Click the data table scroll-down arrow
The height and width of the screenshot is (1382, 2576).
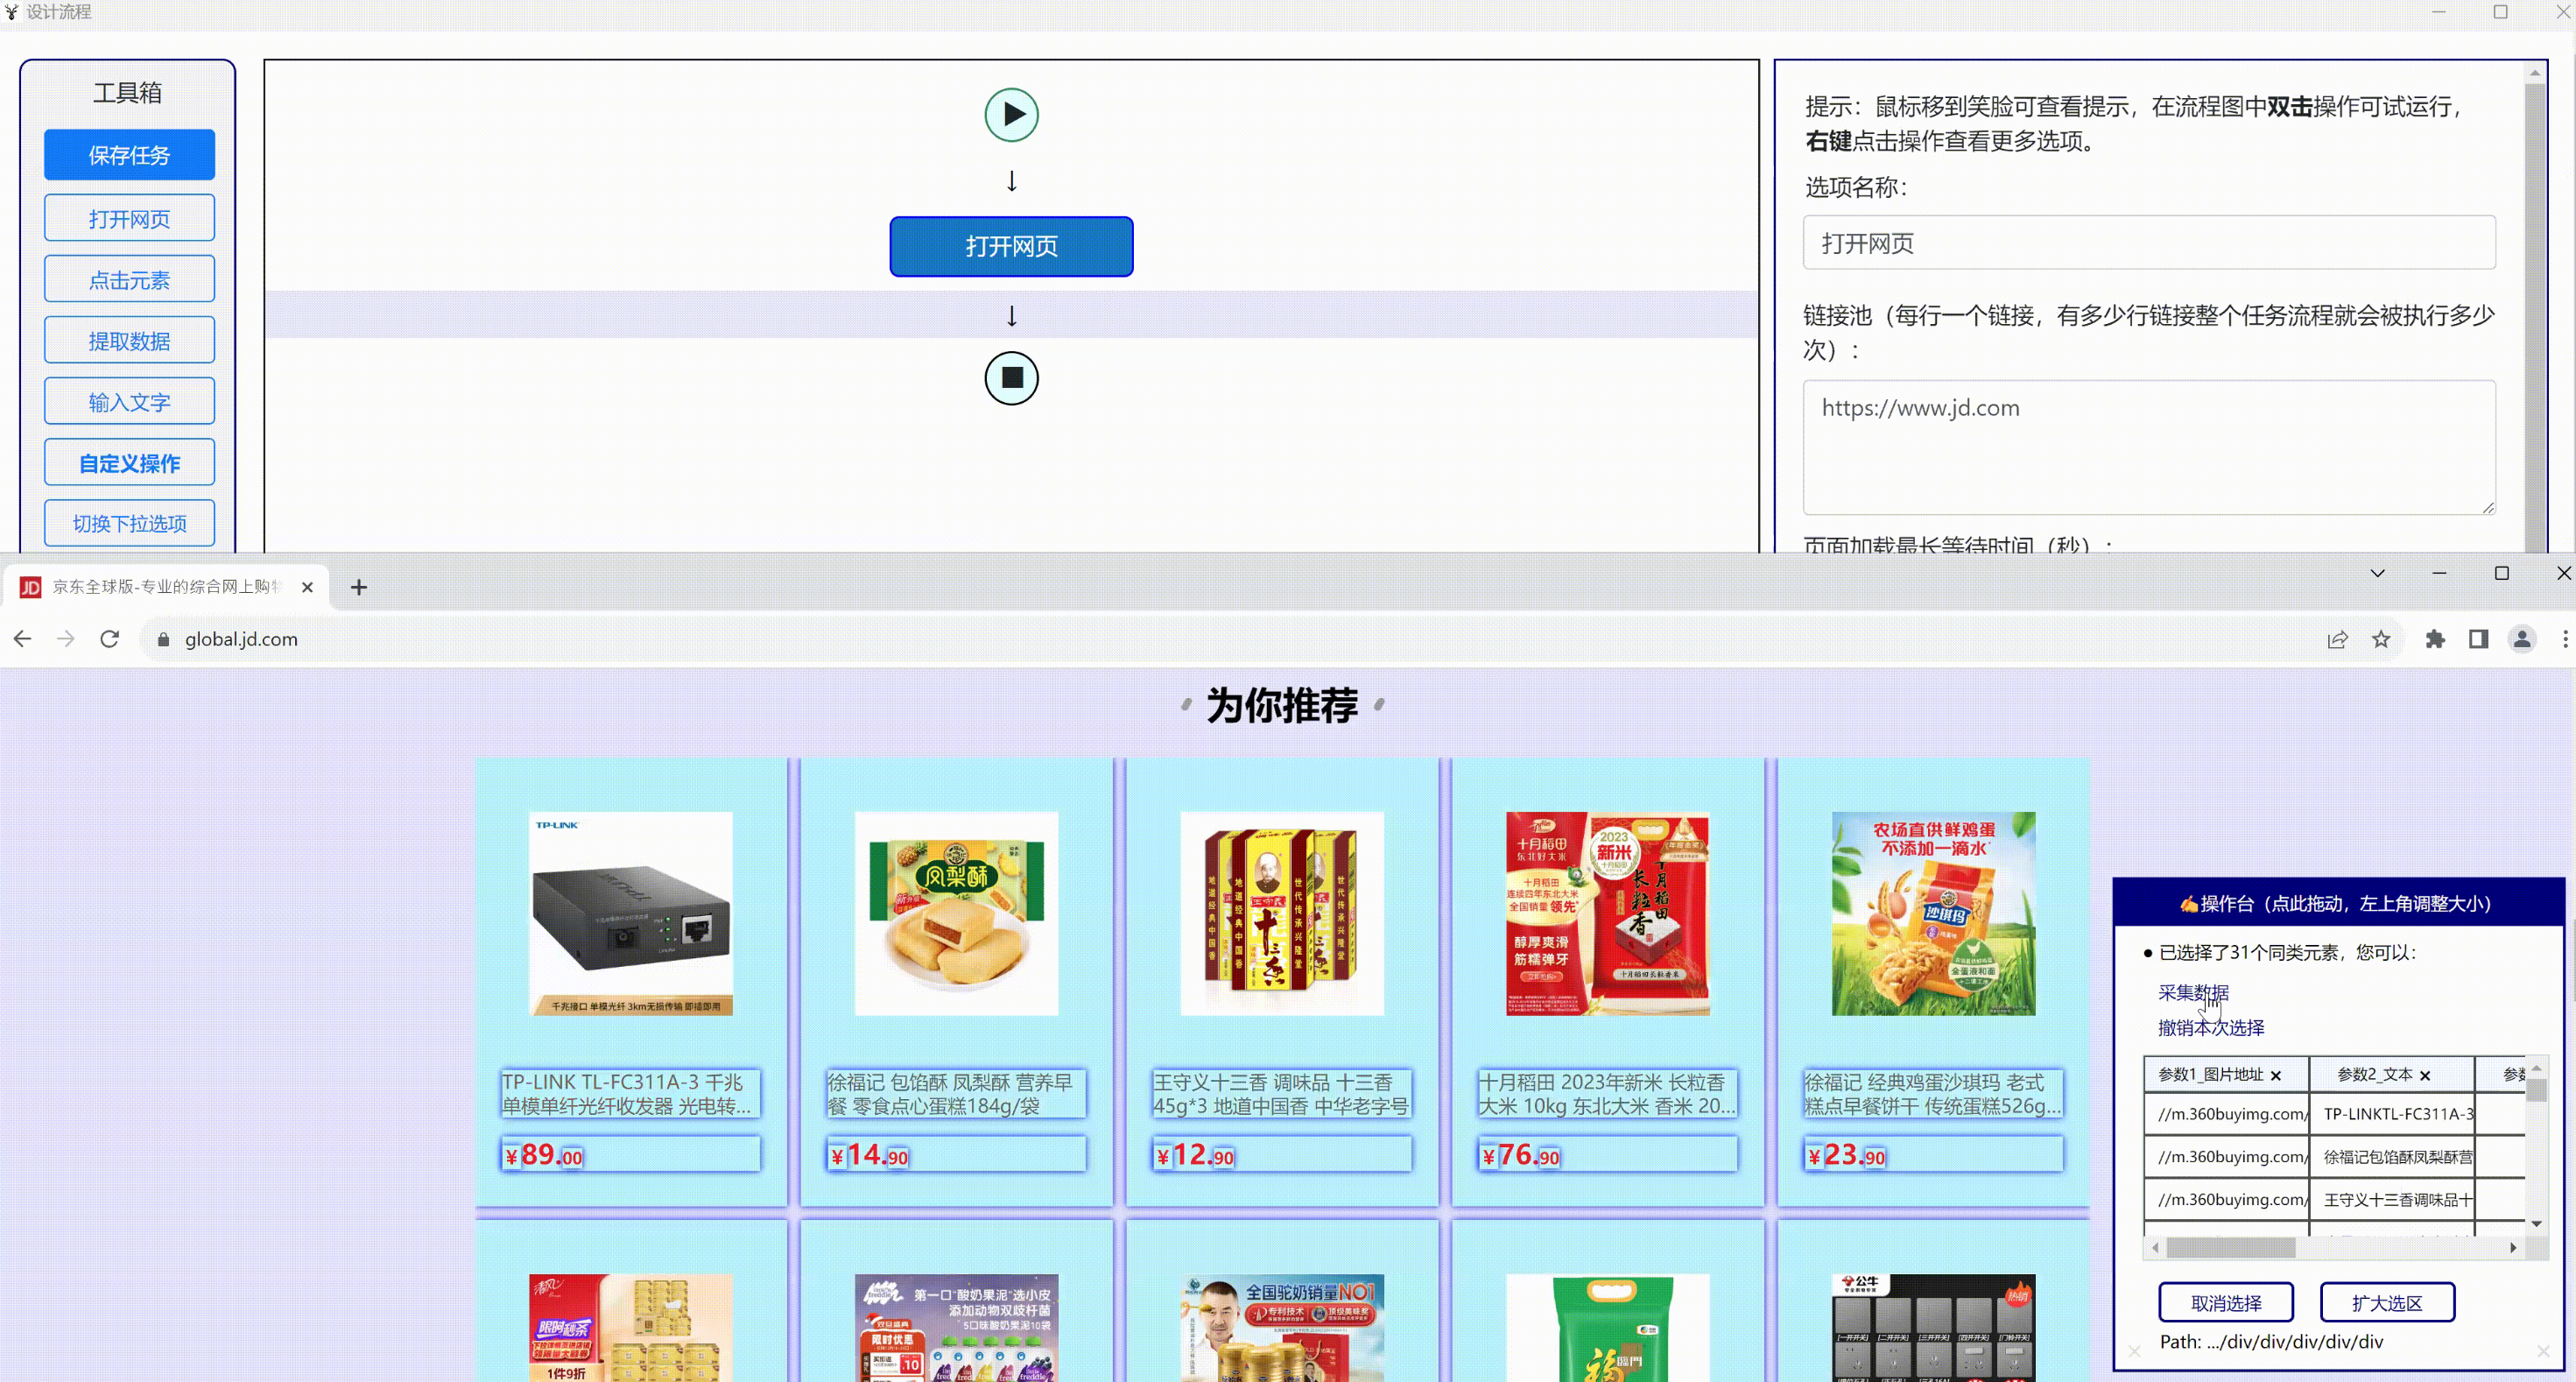(2536, 1223)
